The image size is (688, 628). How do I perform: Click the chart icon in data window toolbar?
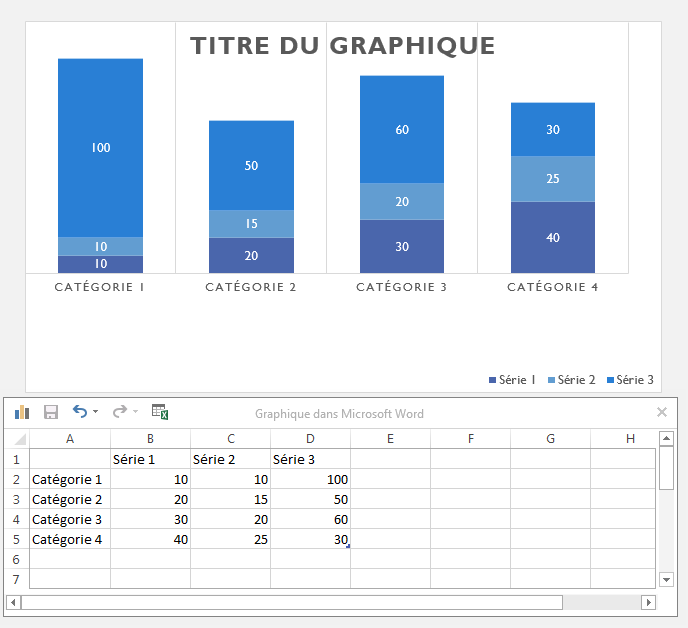click(x=22, y=412)
